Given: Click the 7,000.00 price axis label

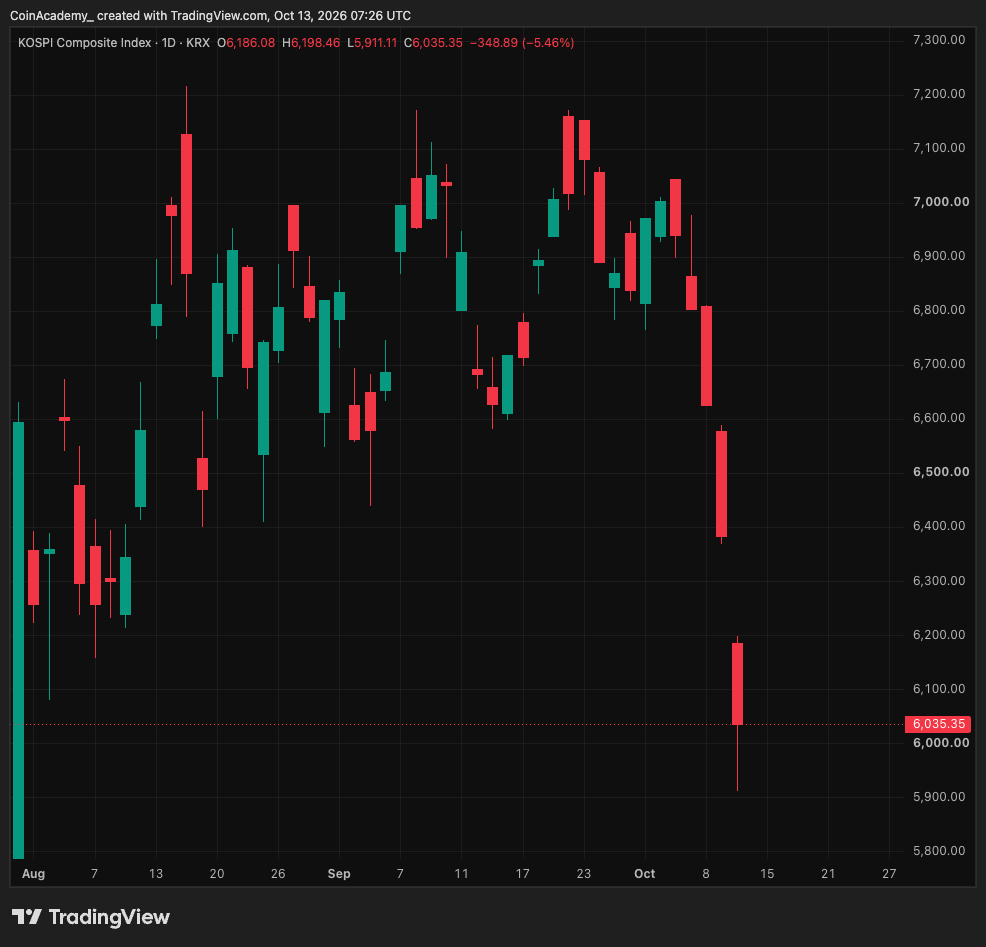Looking at the screenshot, I should pos(941,202).
